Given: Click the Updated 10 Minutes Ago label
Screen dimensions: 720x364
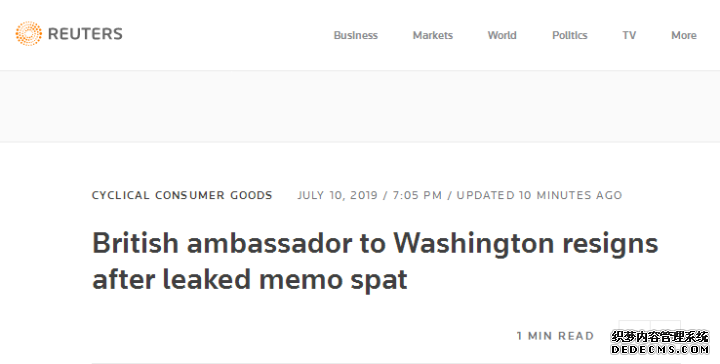Looking at the screenshot, I should point(539,195).
